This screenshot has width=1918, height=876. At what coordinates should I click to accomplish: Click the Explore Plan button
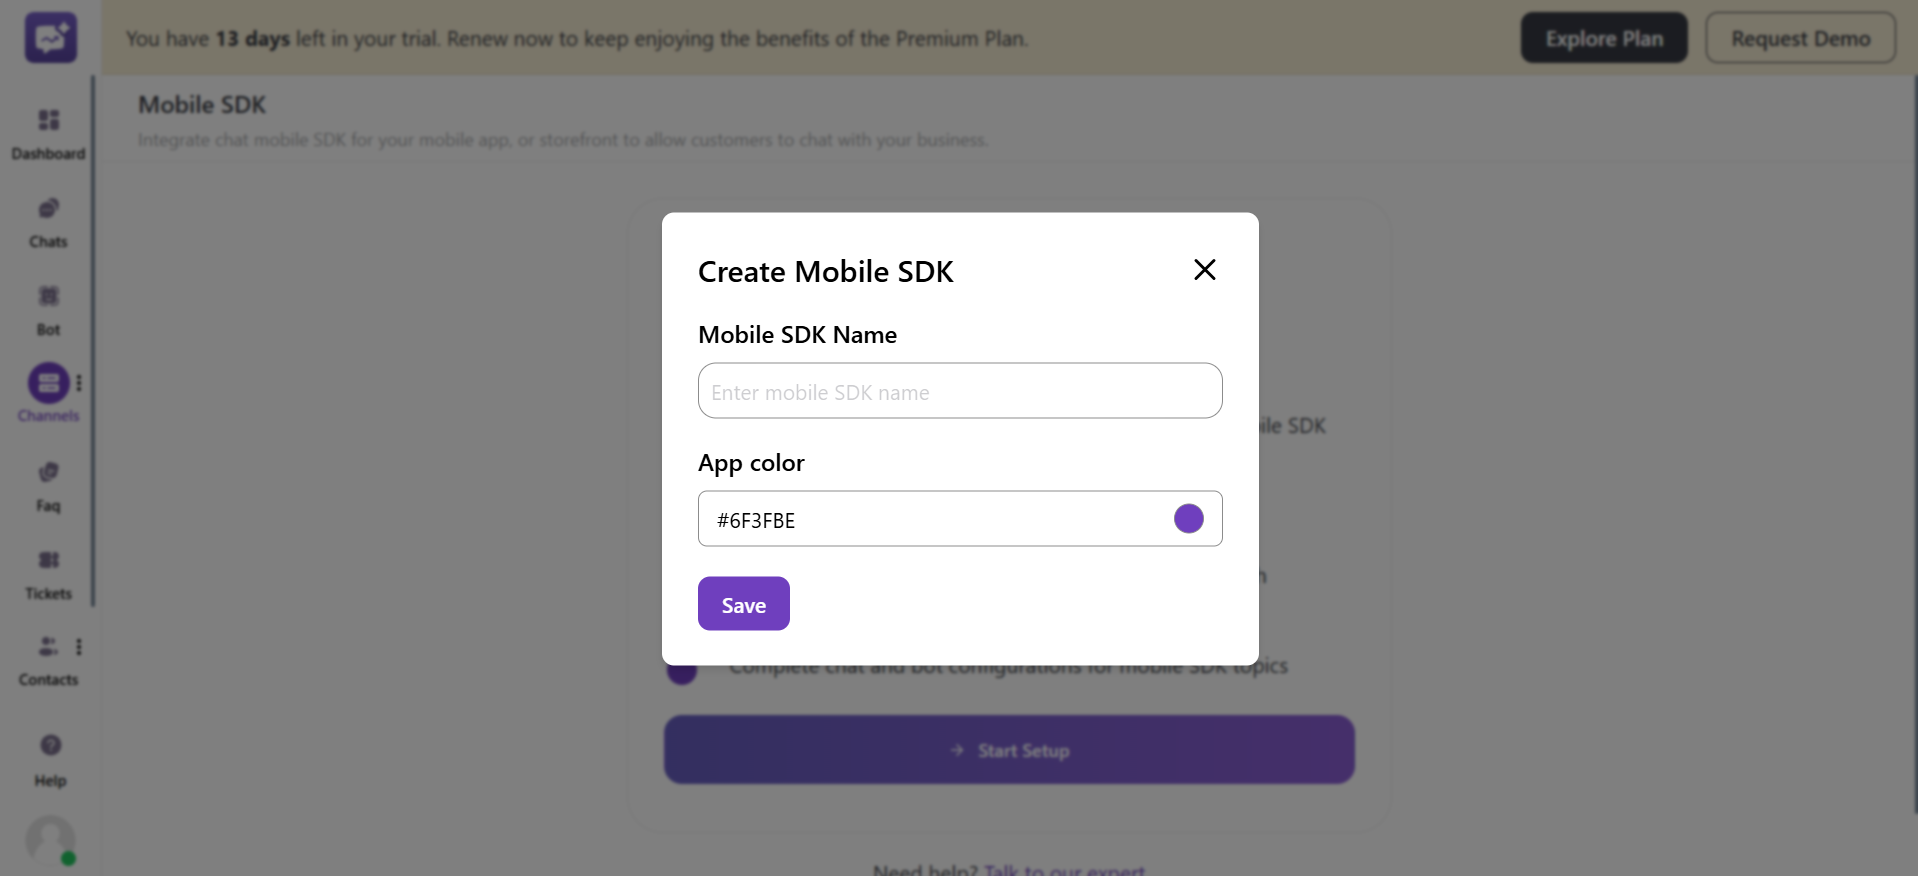click(x=1603, y=37)
